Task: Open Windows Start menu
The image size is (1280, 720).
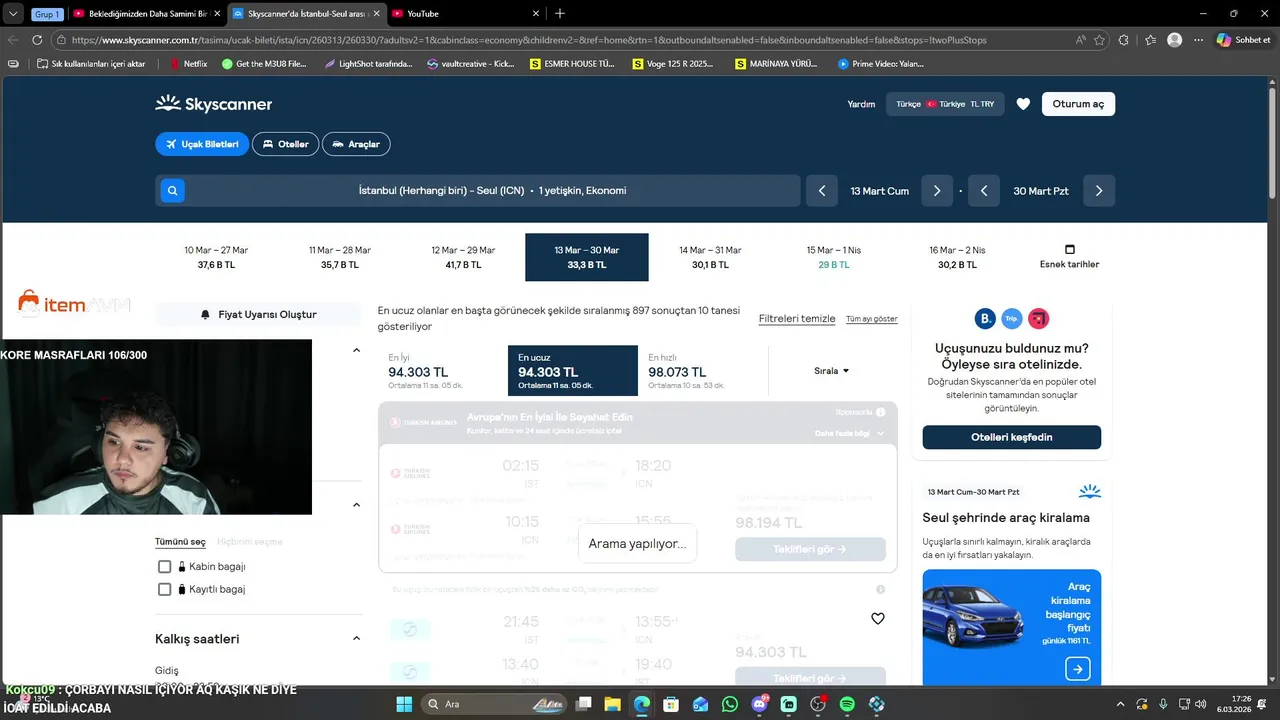Action: [x=404, y=704]
